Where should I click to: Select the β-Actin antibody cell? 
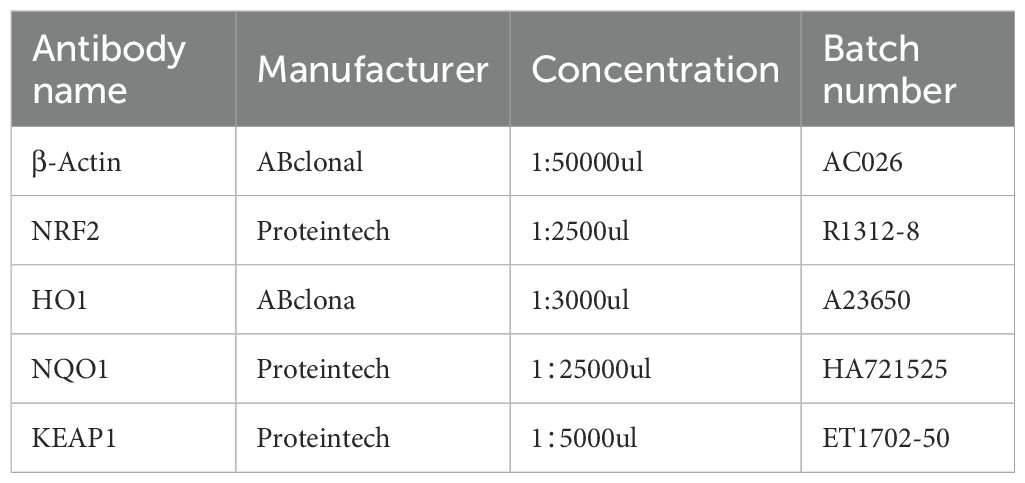coord(78,162)
